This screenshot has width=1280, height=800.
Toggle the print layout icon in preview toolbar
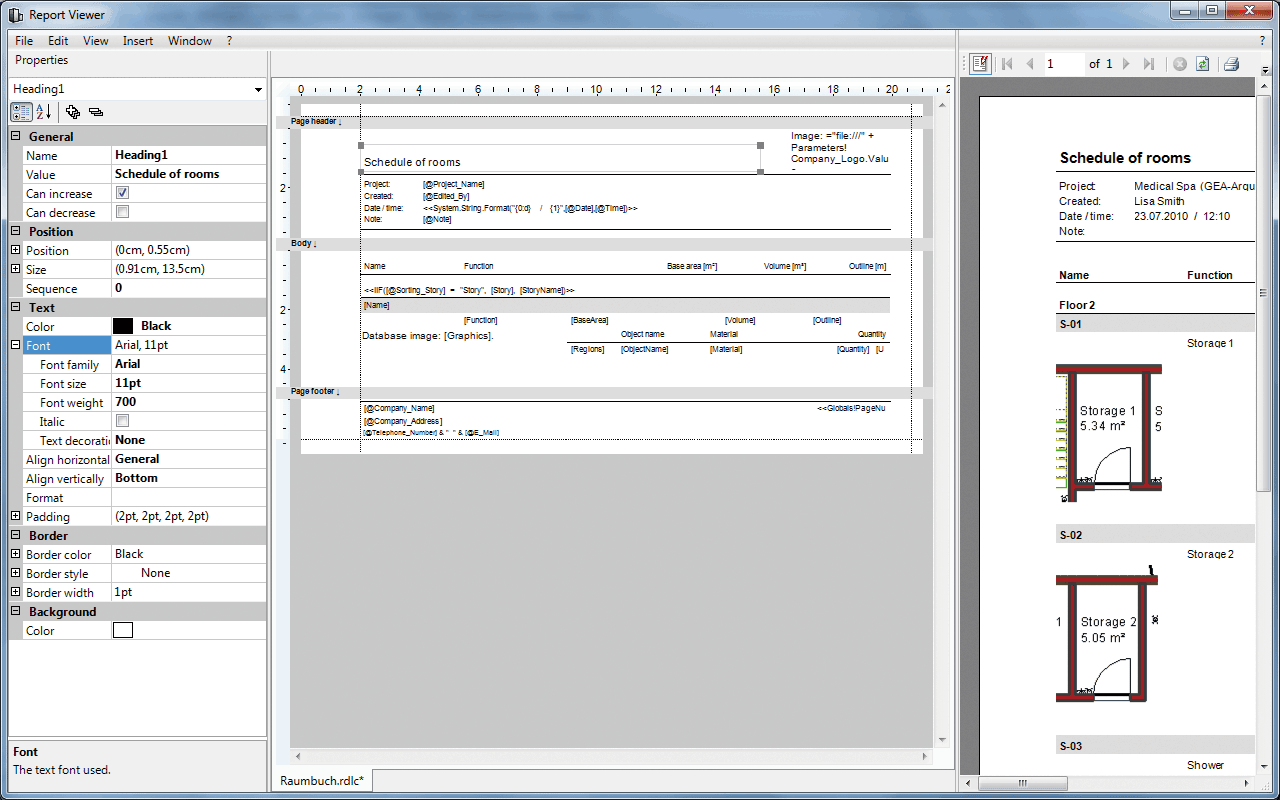[x=981, y=63]
